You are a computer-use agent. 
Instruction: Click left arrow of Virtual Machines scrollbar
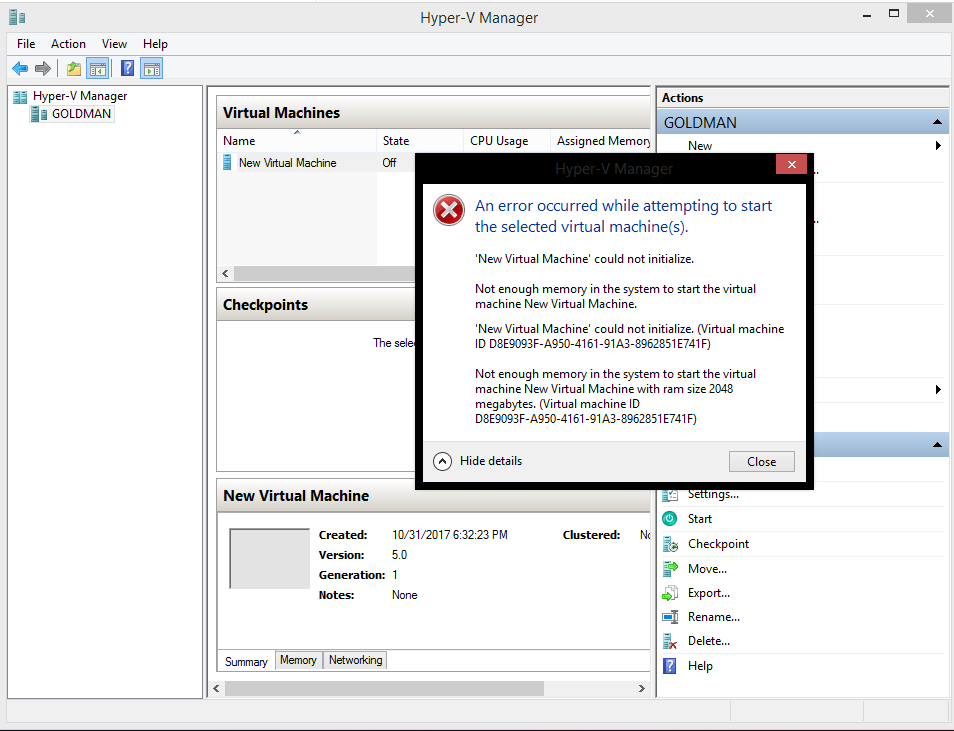click(x=225, y=273)
